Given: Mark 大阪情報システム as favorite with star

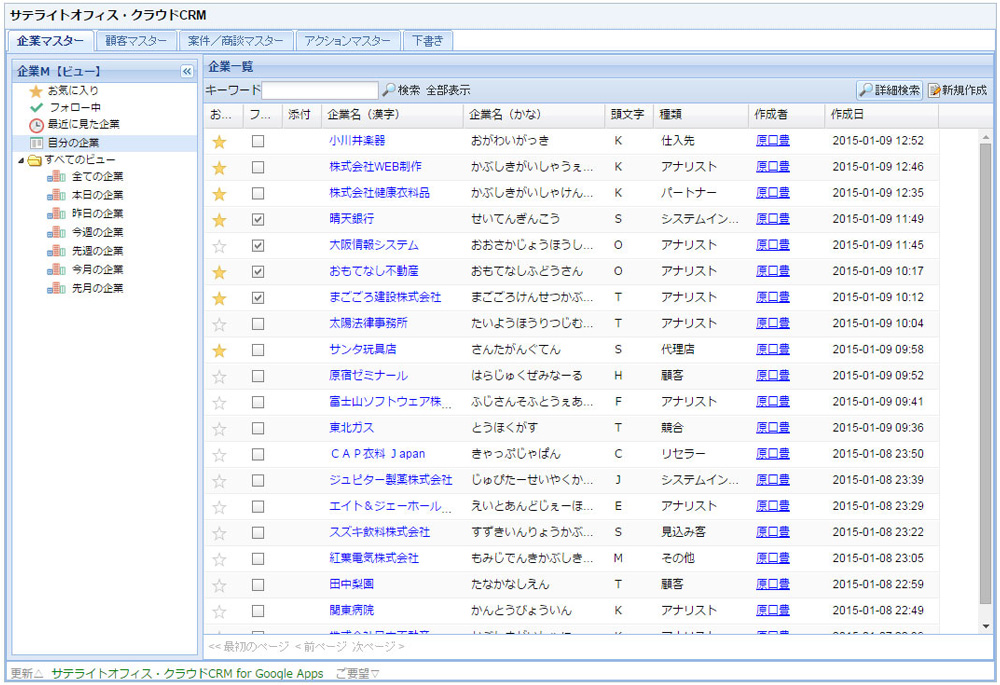Looking at the screenshot, I should coord(219,245).
